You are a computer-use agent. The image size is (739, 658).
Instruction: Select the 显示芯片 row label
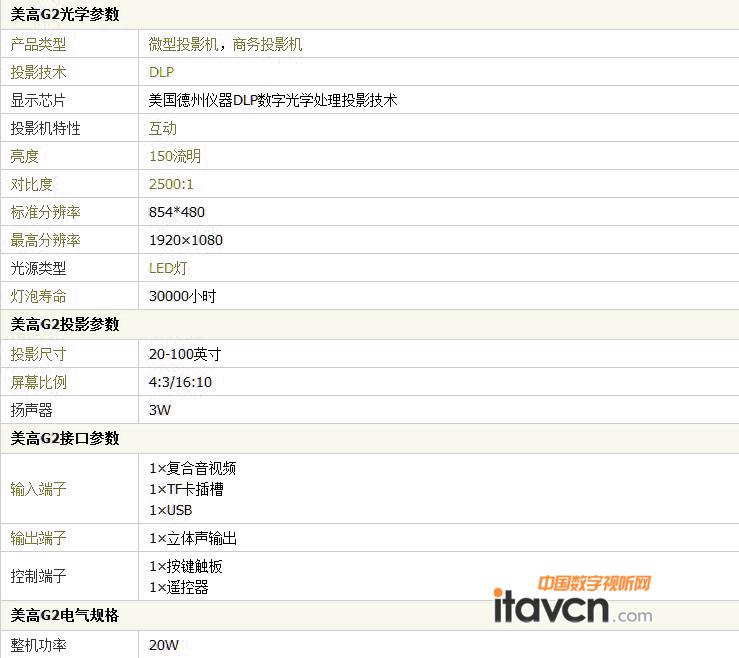click(38, 100)
